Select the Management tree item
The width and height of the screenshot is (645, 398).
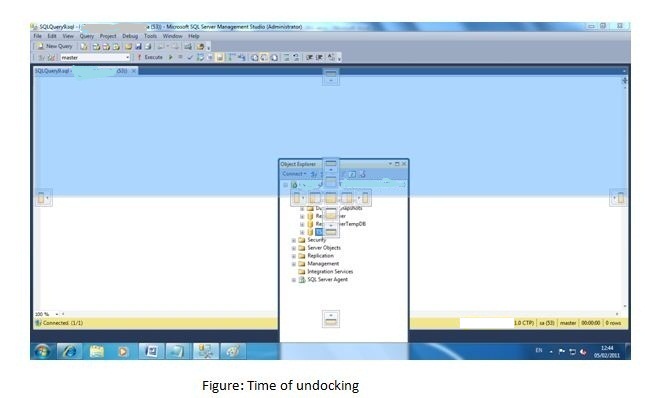pyautogui.click(x=323, y=264)
